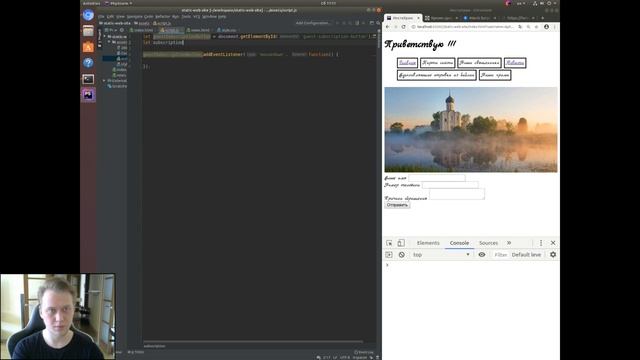This screenshot has width=640, height=360.
Task: Expand more DevTools tabs with chevrons
Action: 509,243
